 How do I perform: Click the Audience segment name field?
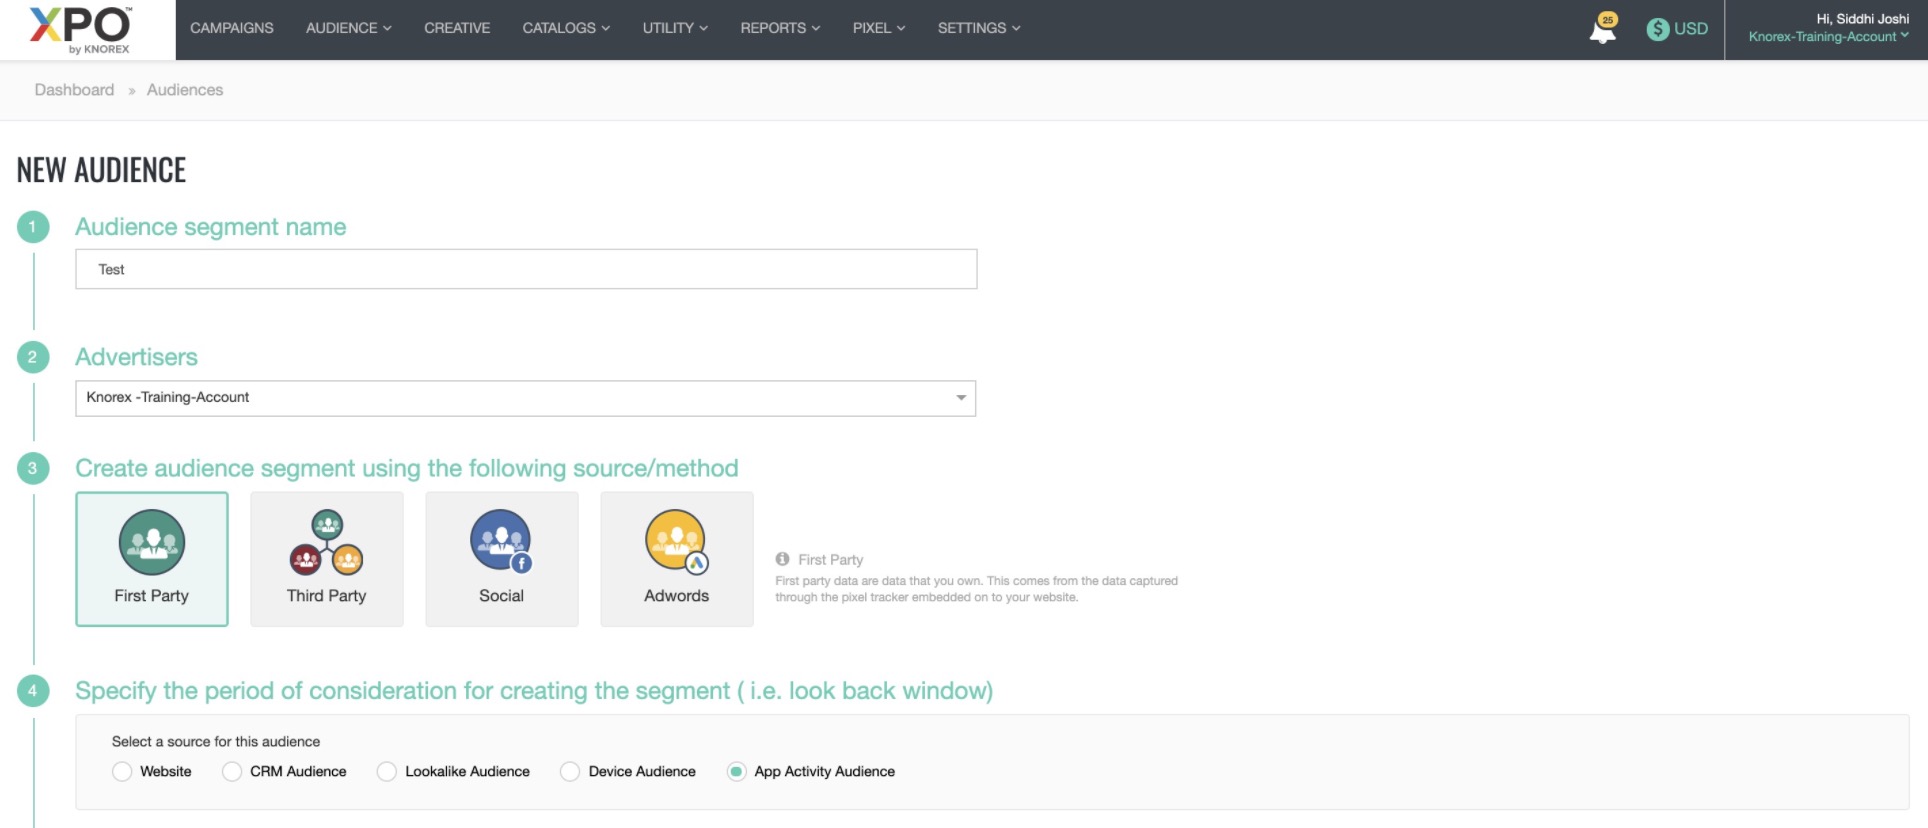(525, 269)
